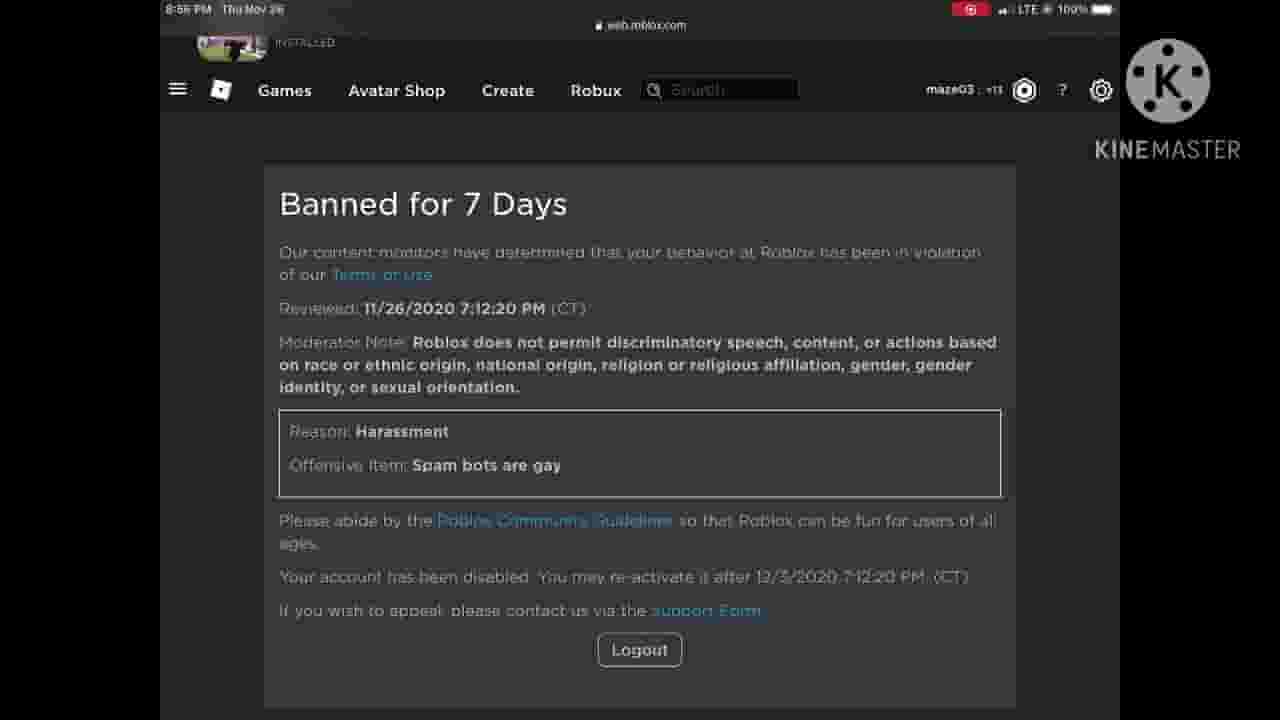Tap the screen recording indicator in status bar

[970, 9]
